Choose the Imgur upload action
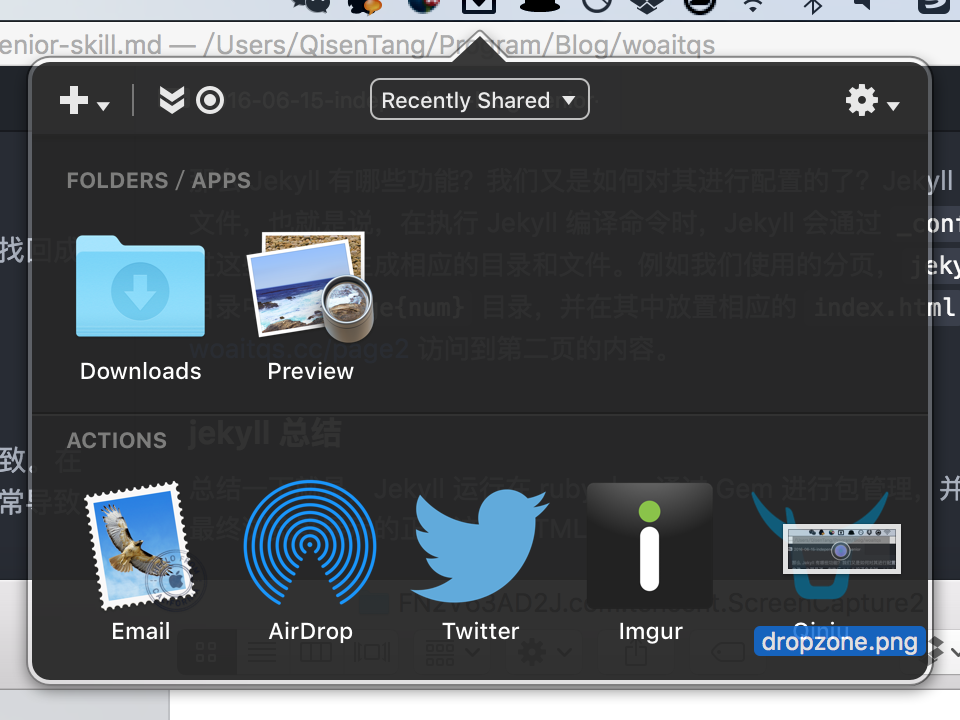Image resolution: width=960 pixels, height=720 pixels. coord(650,546)
